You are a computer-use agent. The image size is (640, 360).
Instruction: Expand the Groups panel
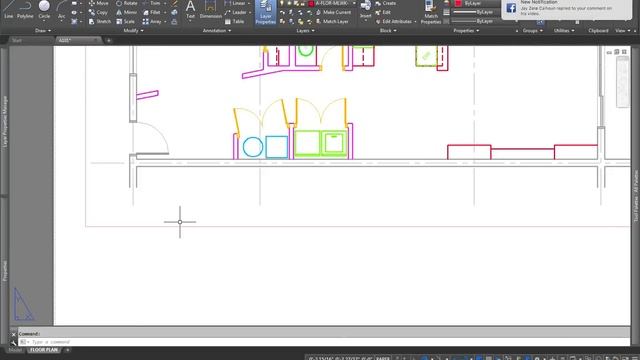tap(532, 31)
